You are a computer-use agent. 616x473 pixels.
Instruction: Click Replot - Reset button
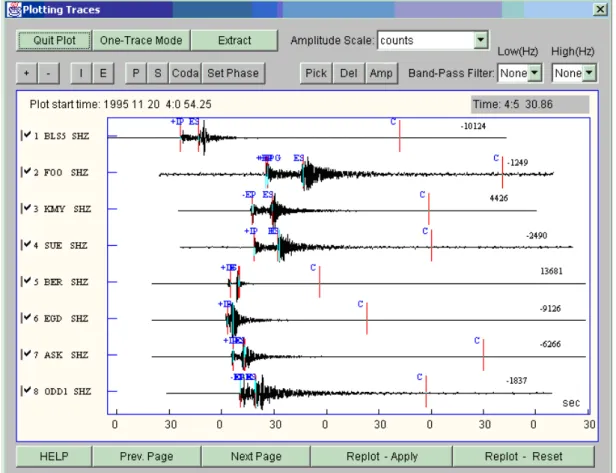[524, 456]
